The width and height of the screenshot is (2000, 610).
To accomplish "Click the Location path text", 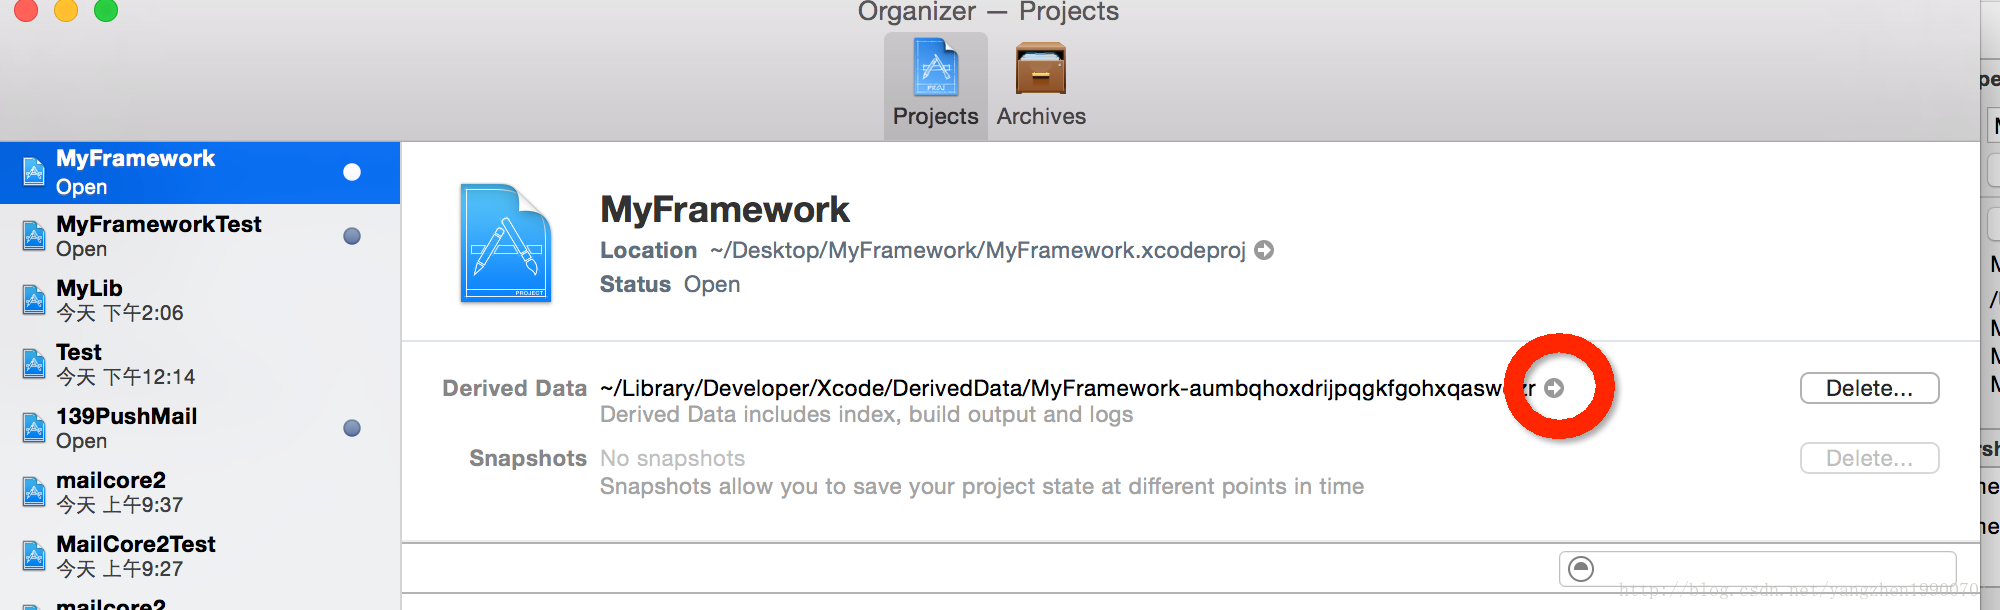I will click(978, 250).
